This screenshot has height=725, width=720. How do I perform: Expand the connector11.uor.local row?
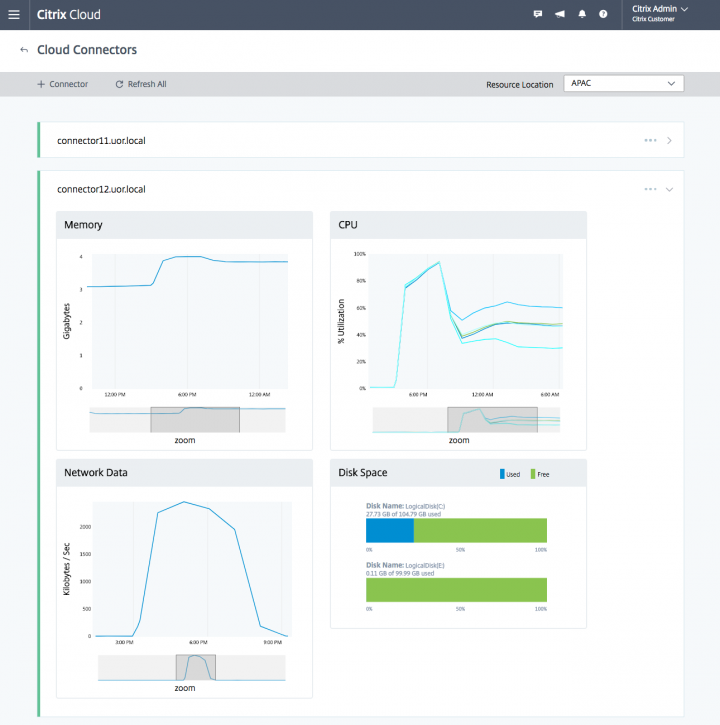pos(669,140)
